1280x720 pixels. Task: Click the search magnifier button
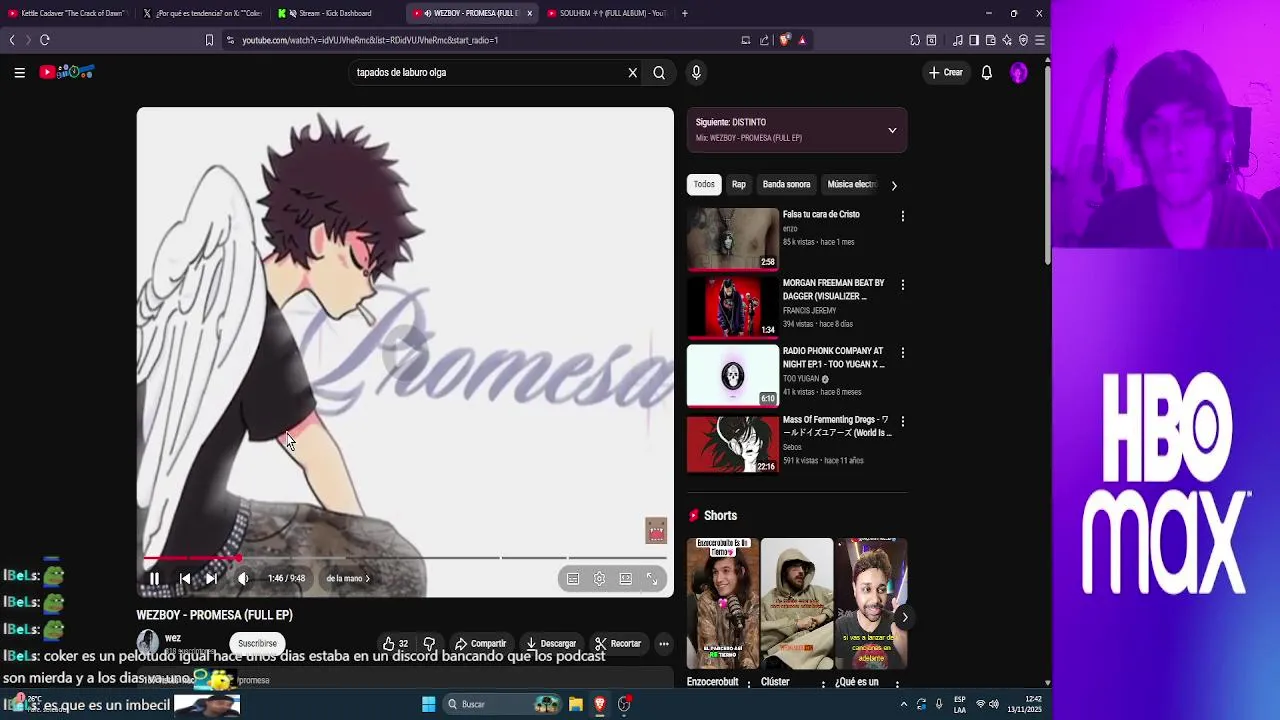(x=659, y=72)
